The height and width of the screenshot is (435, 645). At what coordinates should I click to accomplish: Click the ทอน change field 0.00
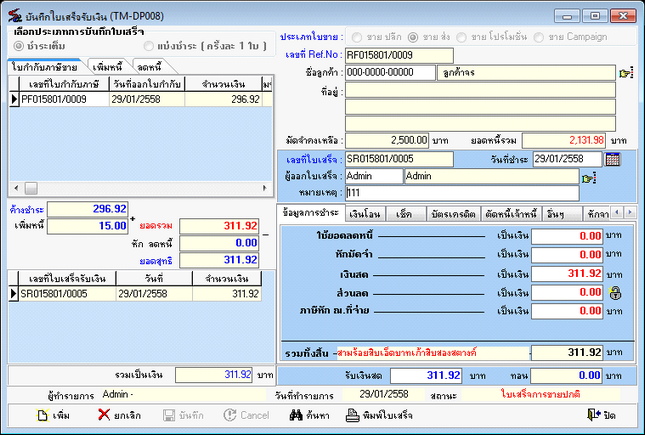(567, 375)
